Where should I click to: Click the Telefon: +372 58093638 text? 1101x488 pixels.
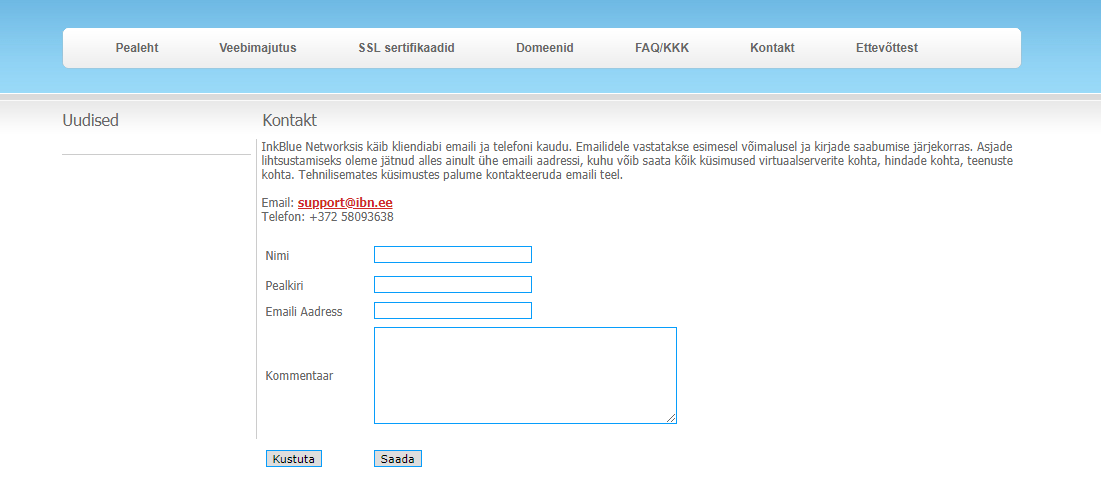pyautogui.click(x=327, y=217)
